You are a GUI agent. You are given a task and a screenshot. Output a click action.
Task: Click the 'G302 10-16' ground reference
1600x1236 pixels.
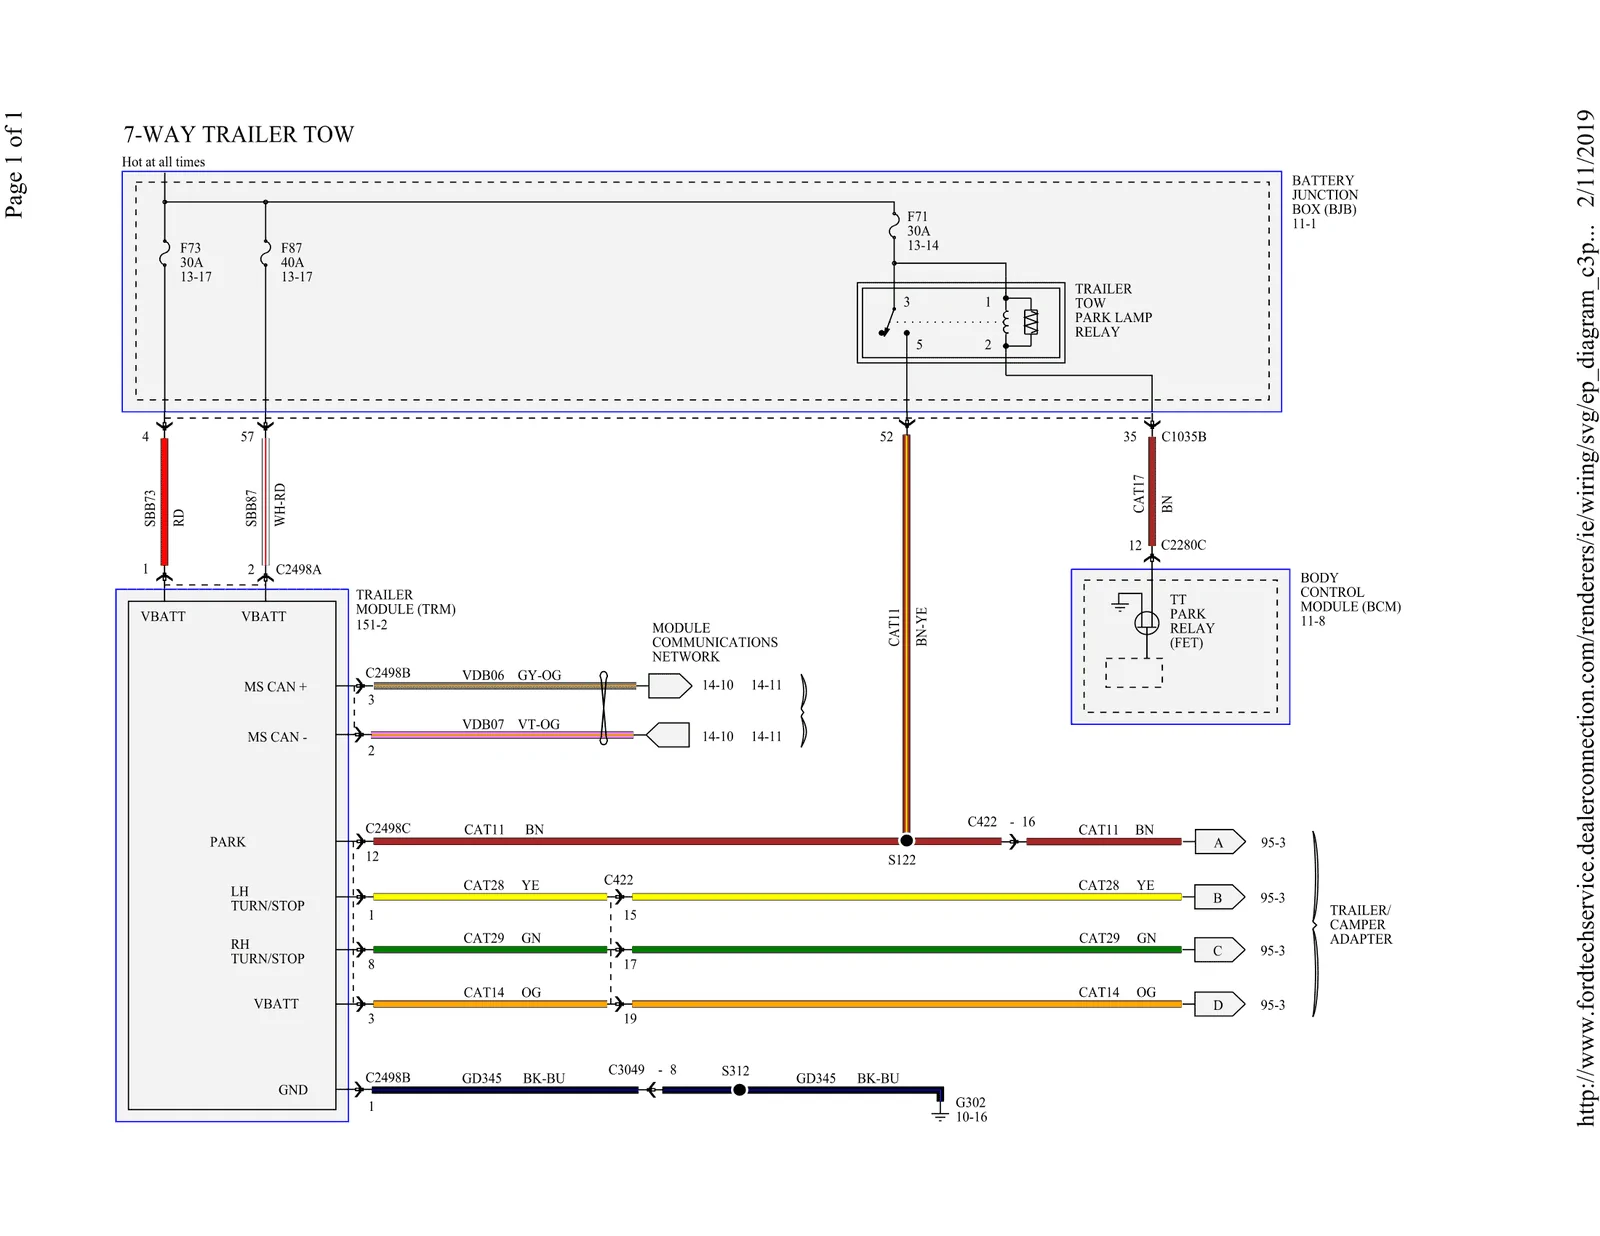[971, 1109]
